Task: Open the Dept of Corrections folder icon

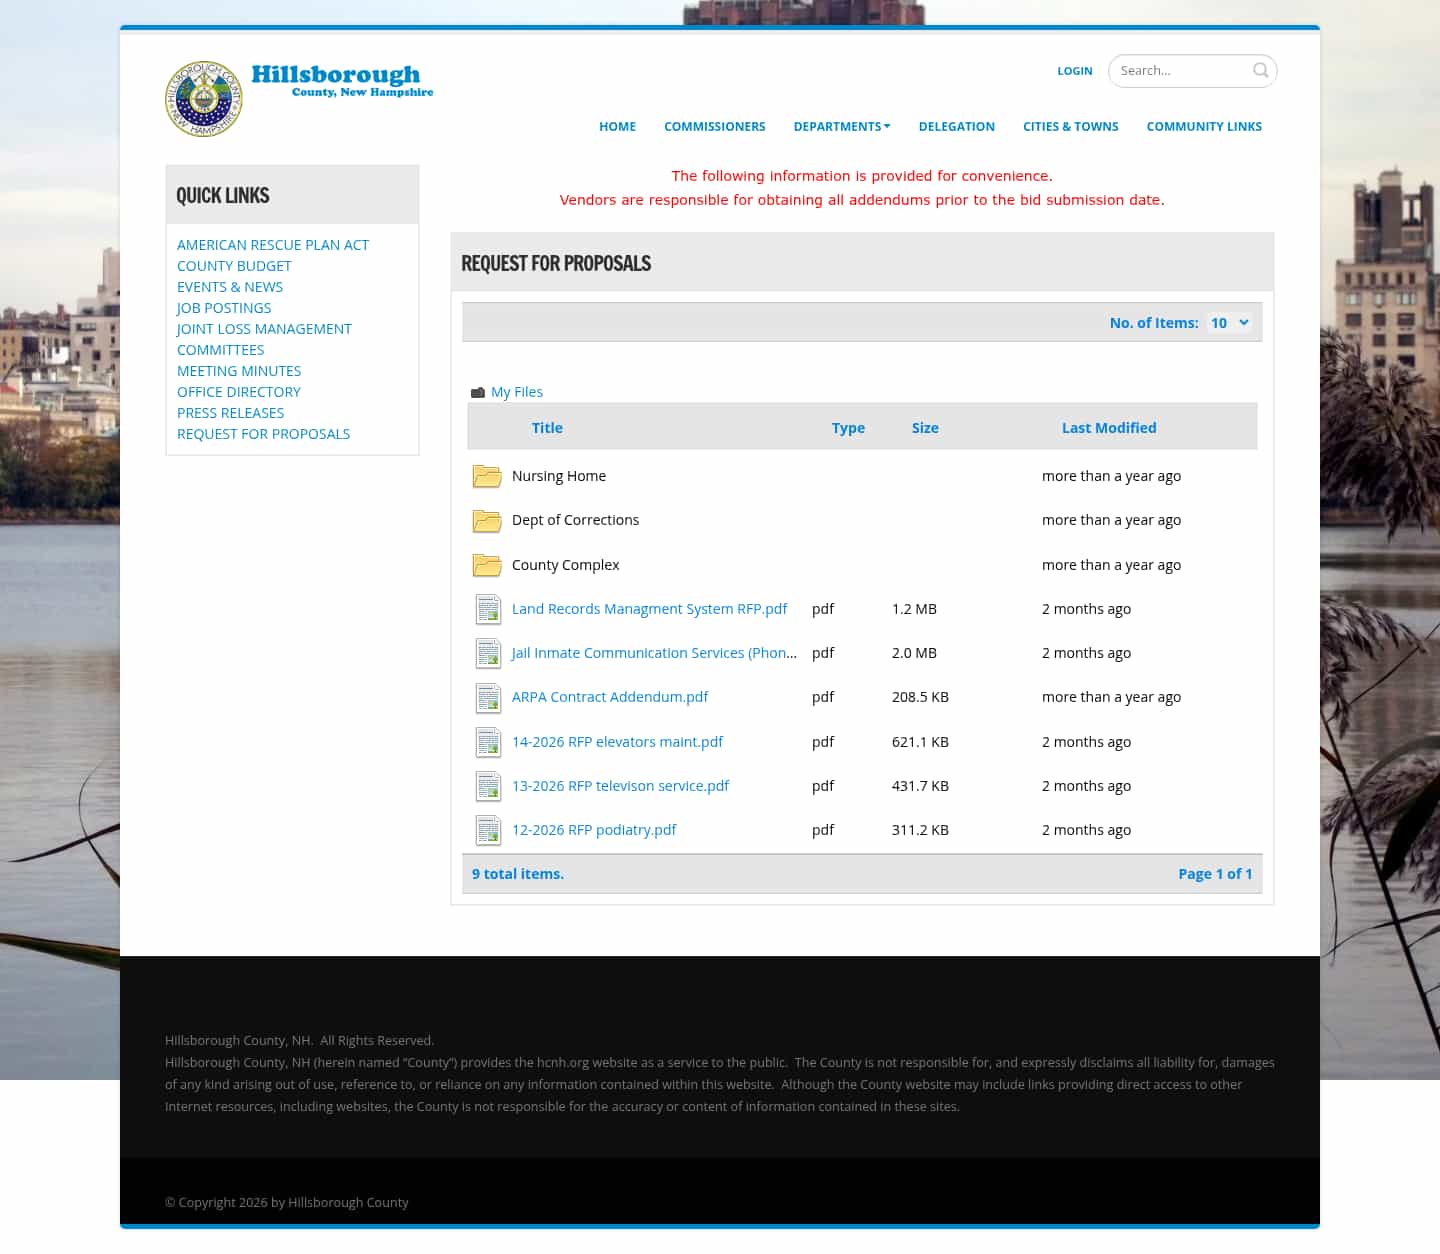Action: [487, 520]
